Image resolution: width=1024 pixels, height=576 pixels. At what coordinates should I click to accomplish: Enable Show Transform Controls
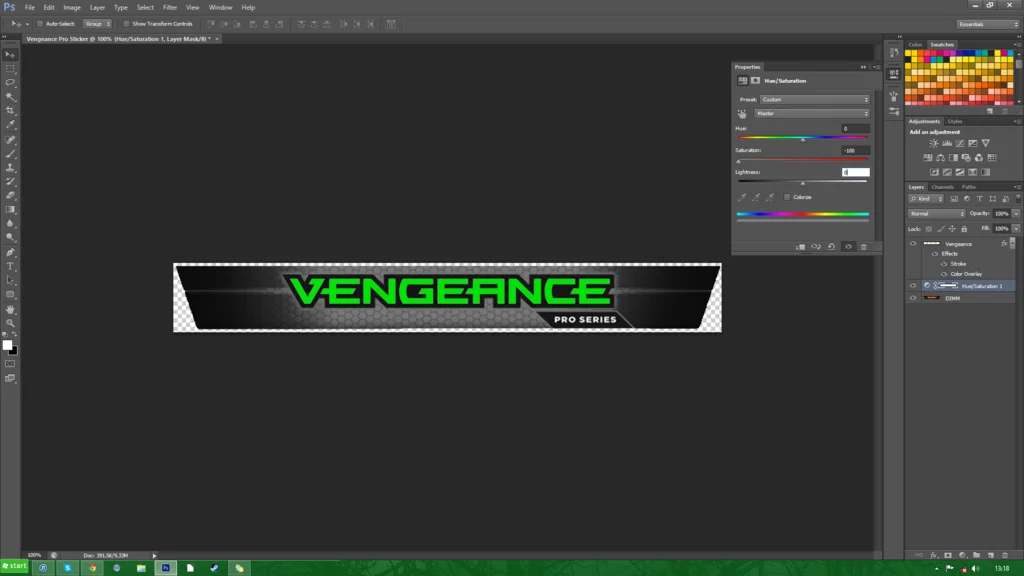click(x=126, y=24)
